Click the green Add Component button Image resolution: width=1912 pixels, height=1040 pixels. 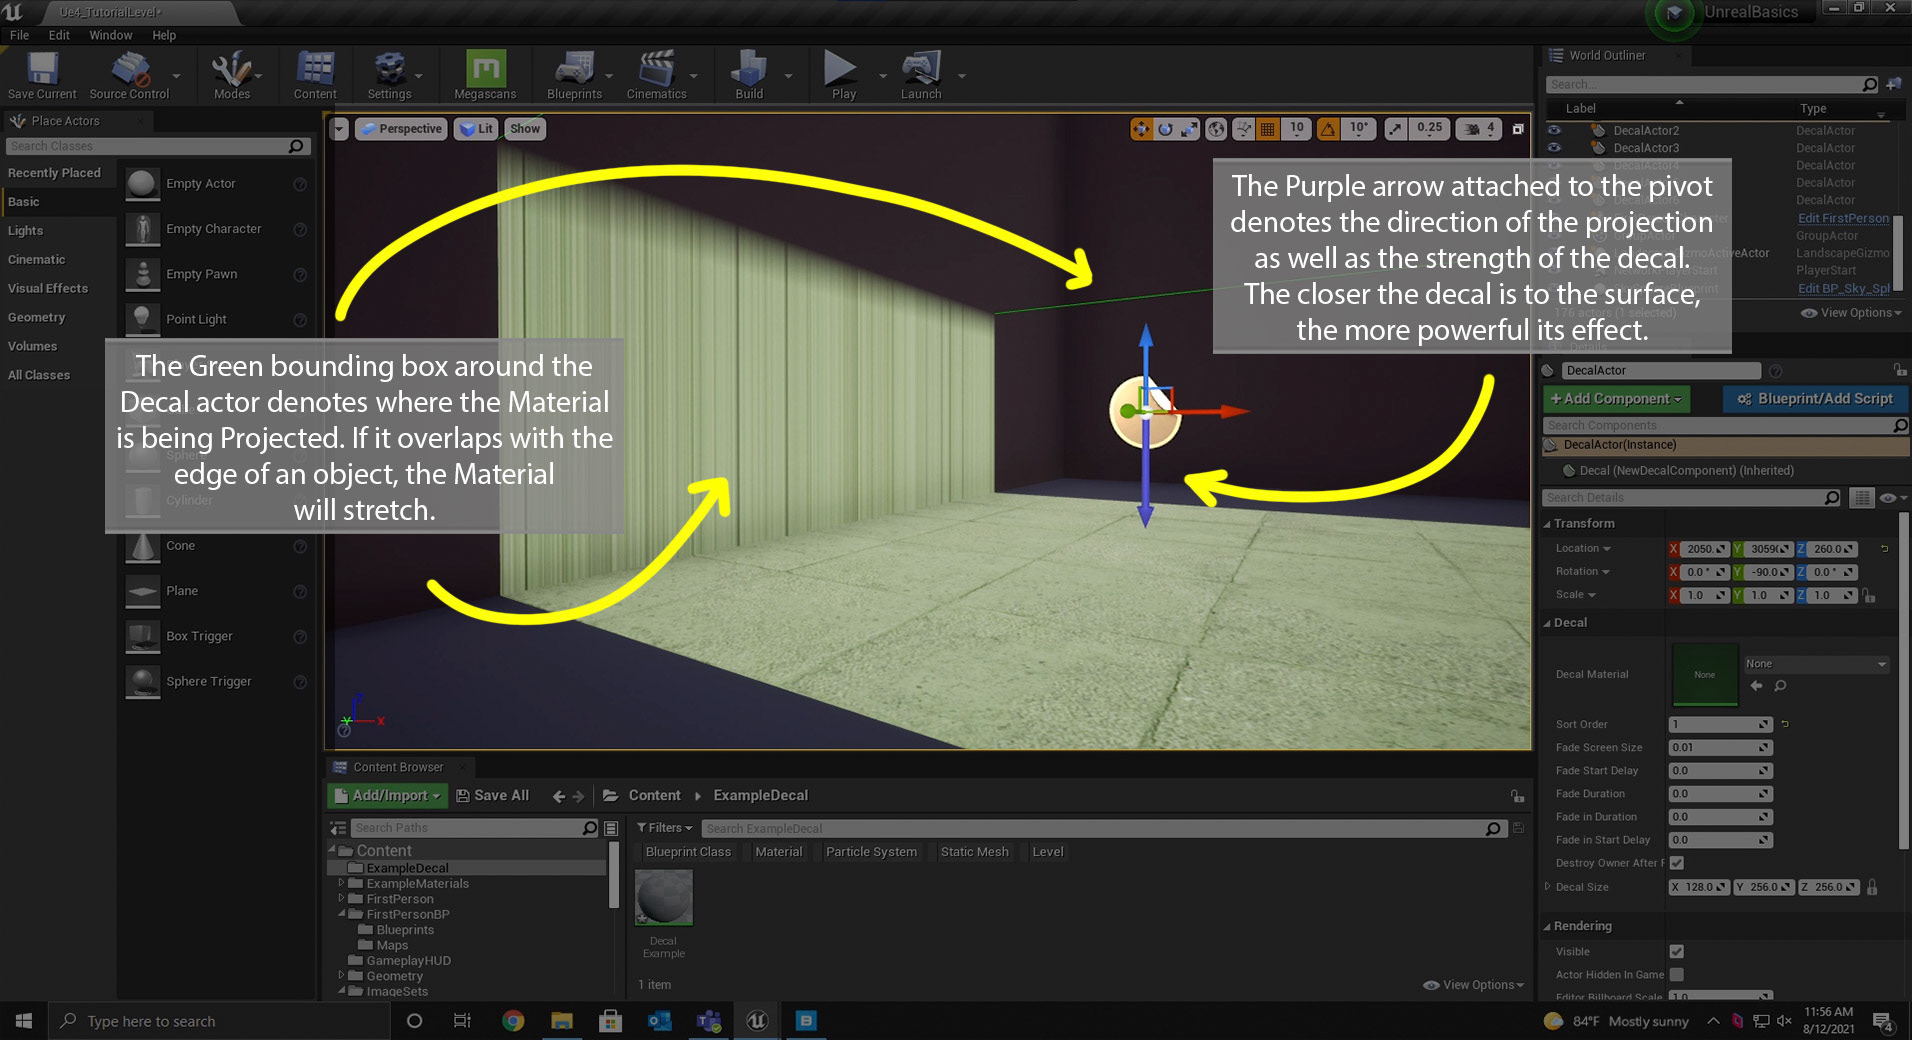1616,398
